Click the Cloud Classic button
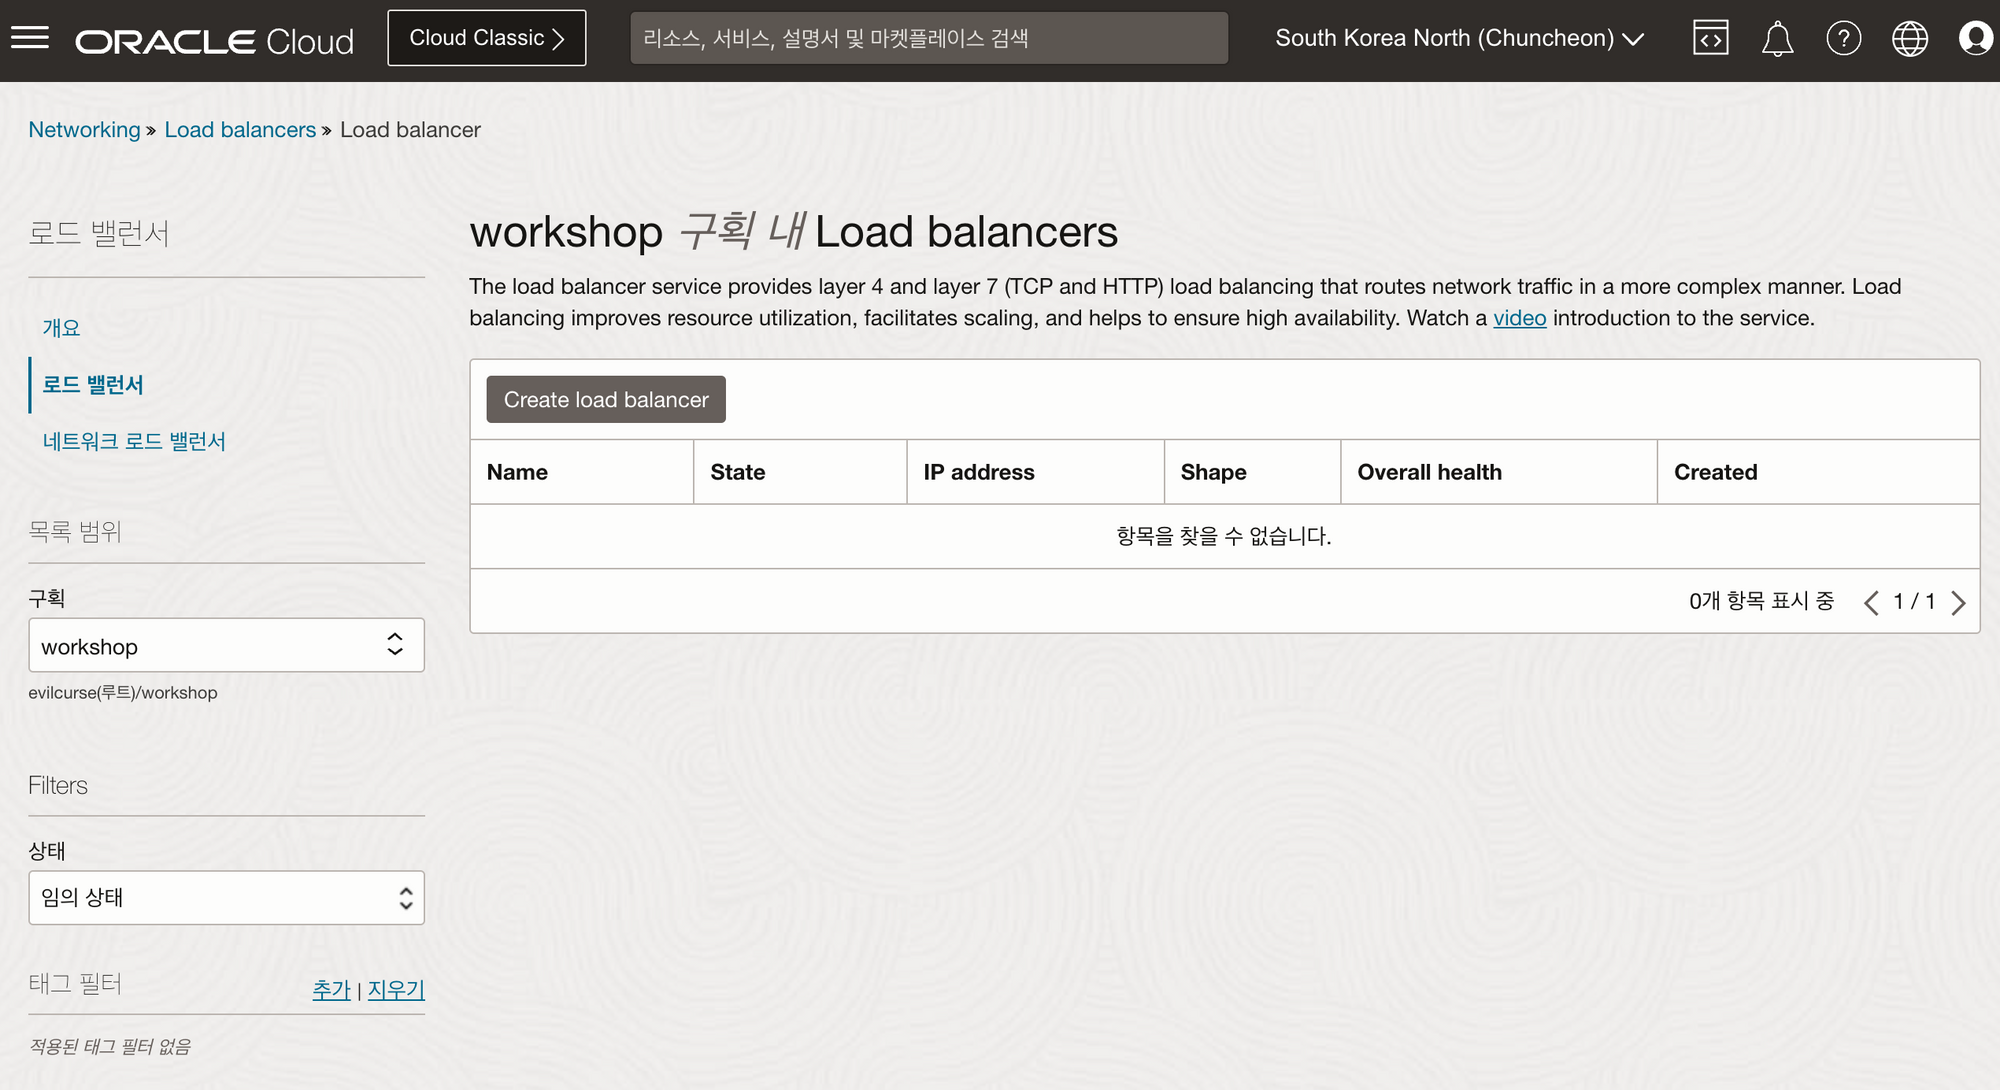The width and height of the screenshot is (2000, 1090). point(487,38)
